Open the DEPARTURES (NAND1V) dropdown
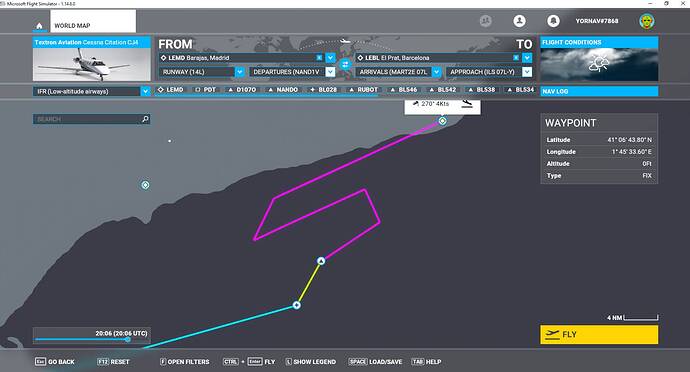This screenshot has width=690, height=372. [330, 72]
